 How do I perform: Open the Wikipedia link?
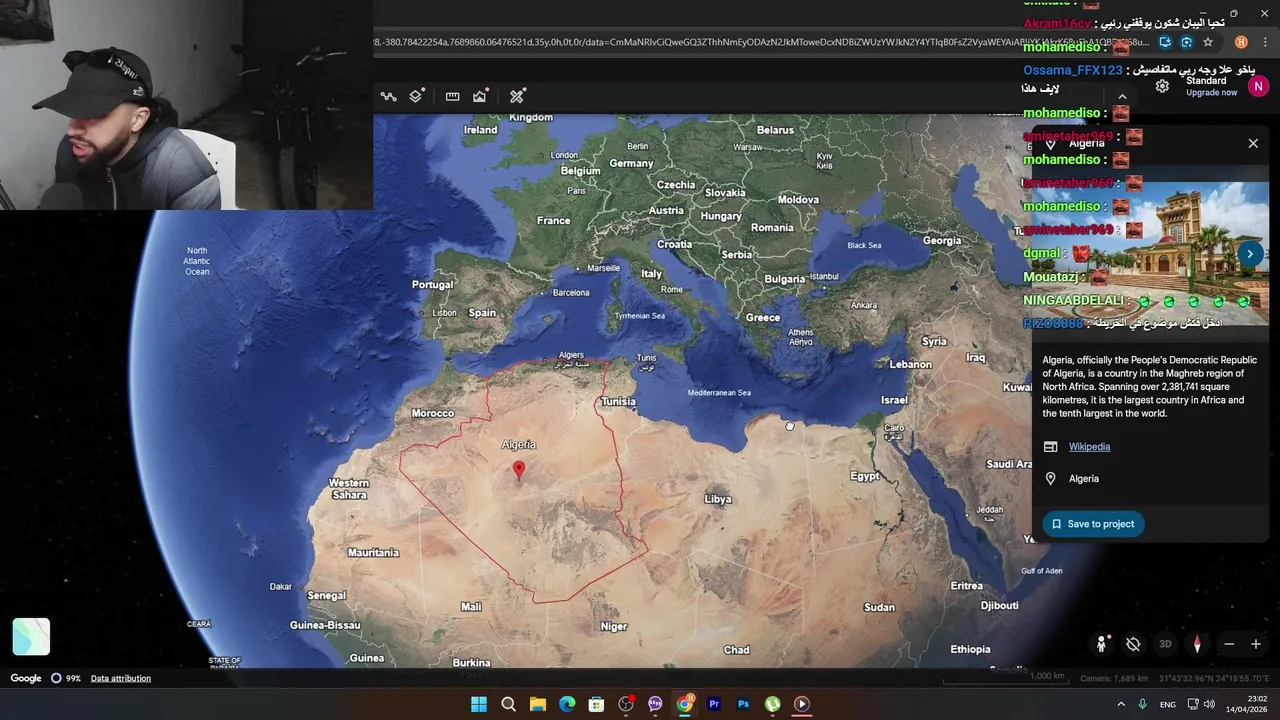1089,447
